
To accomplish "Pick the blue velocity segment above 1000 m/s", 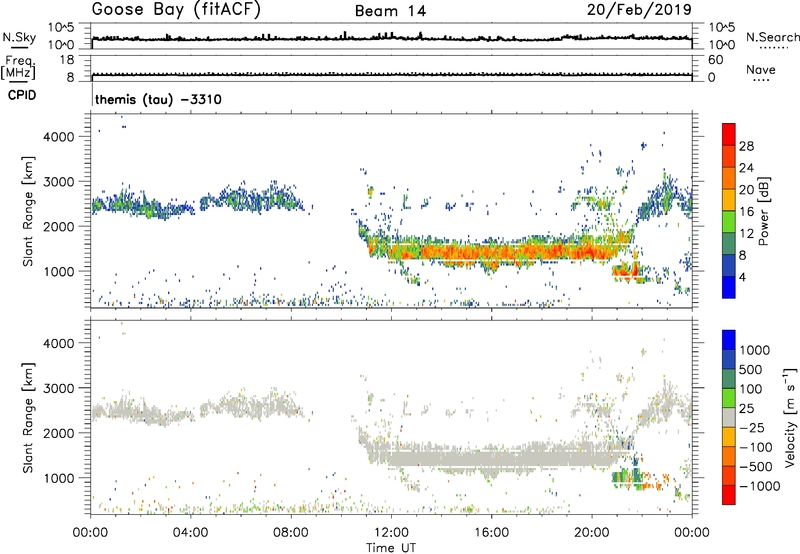I will tap(729, 340).
